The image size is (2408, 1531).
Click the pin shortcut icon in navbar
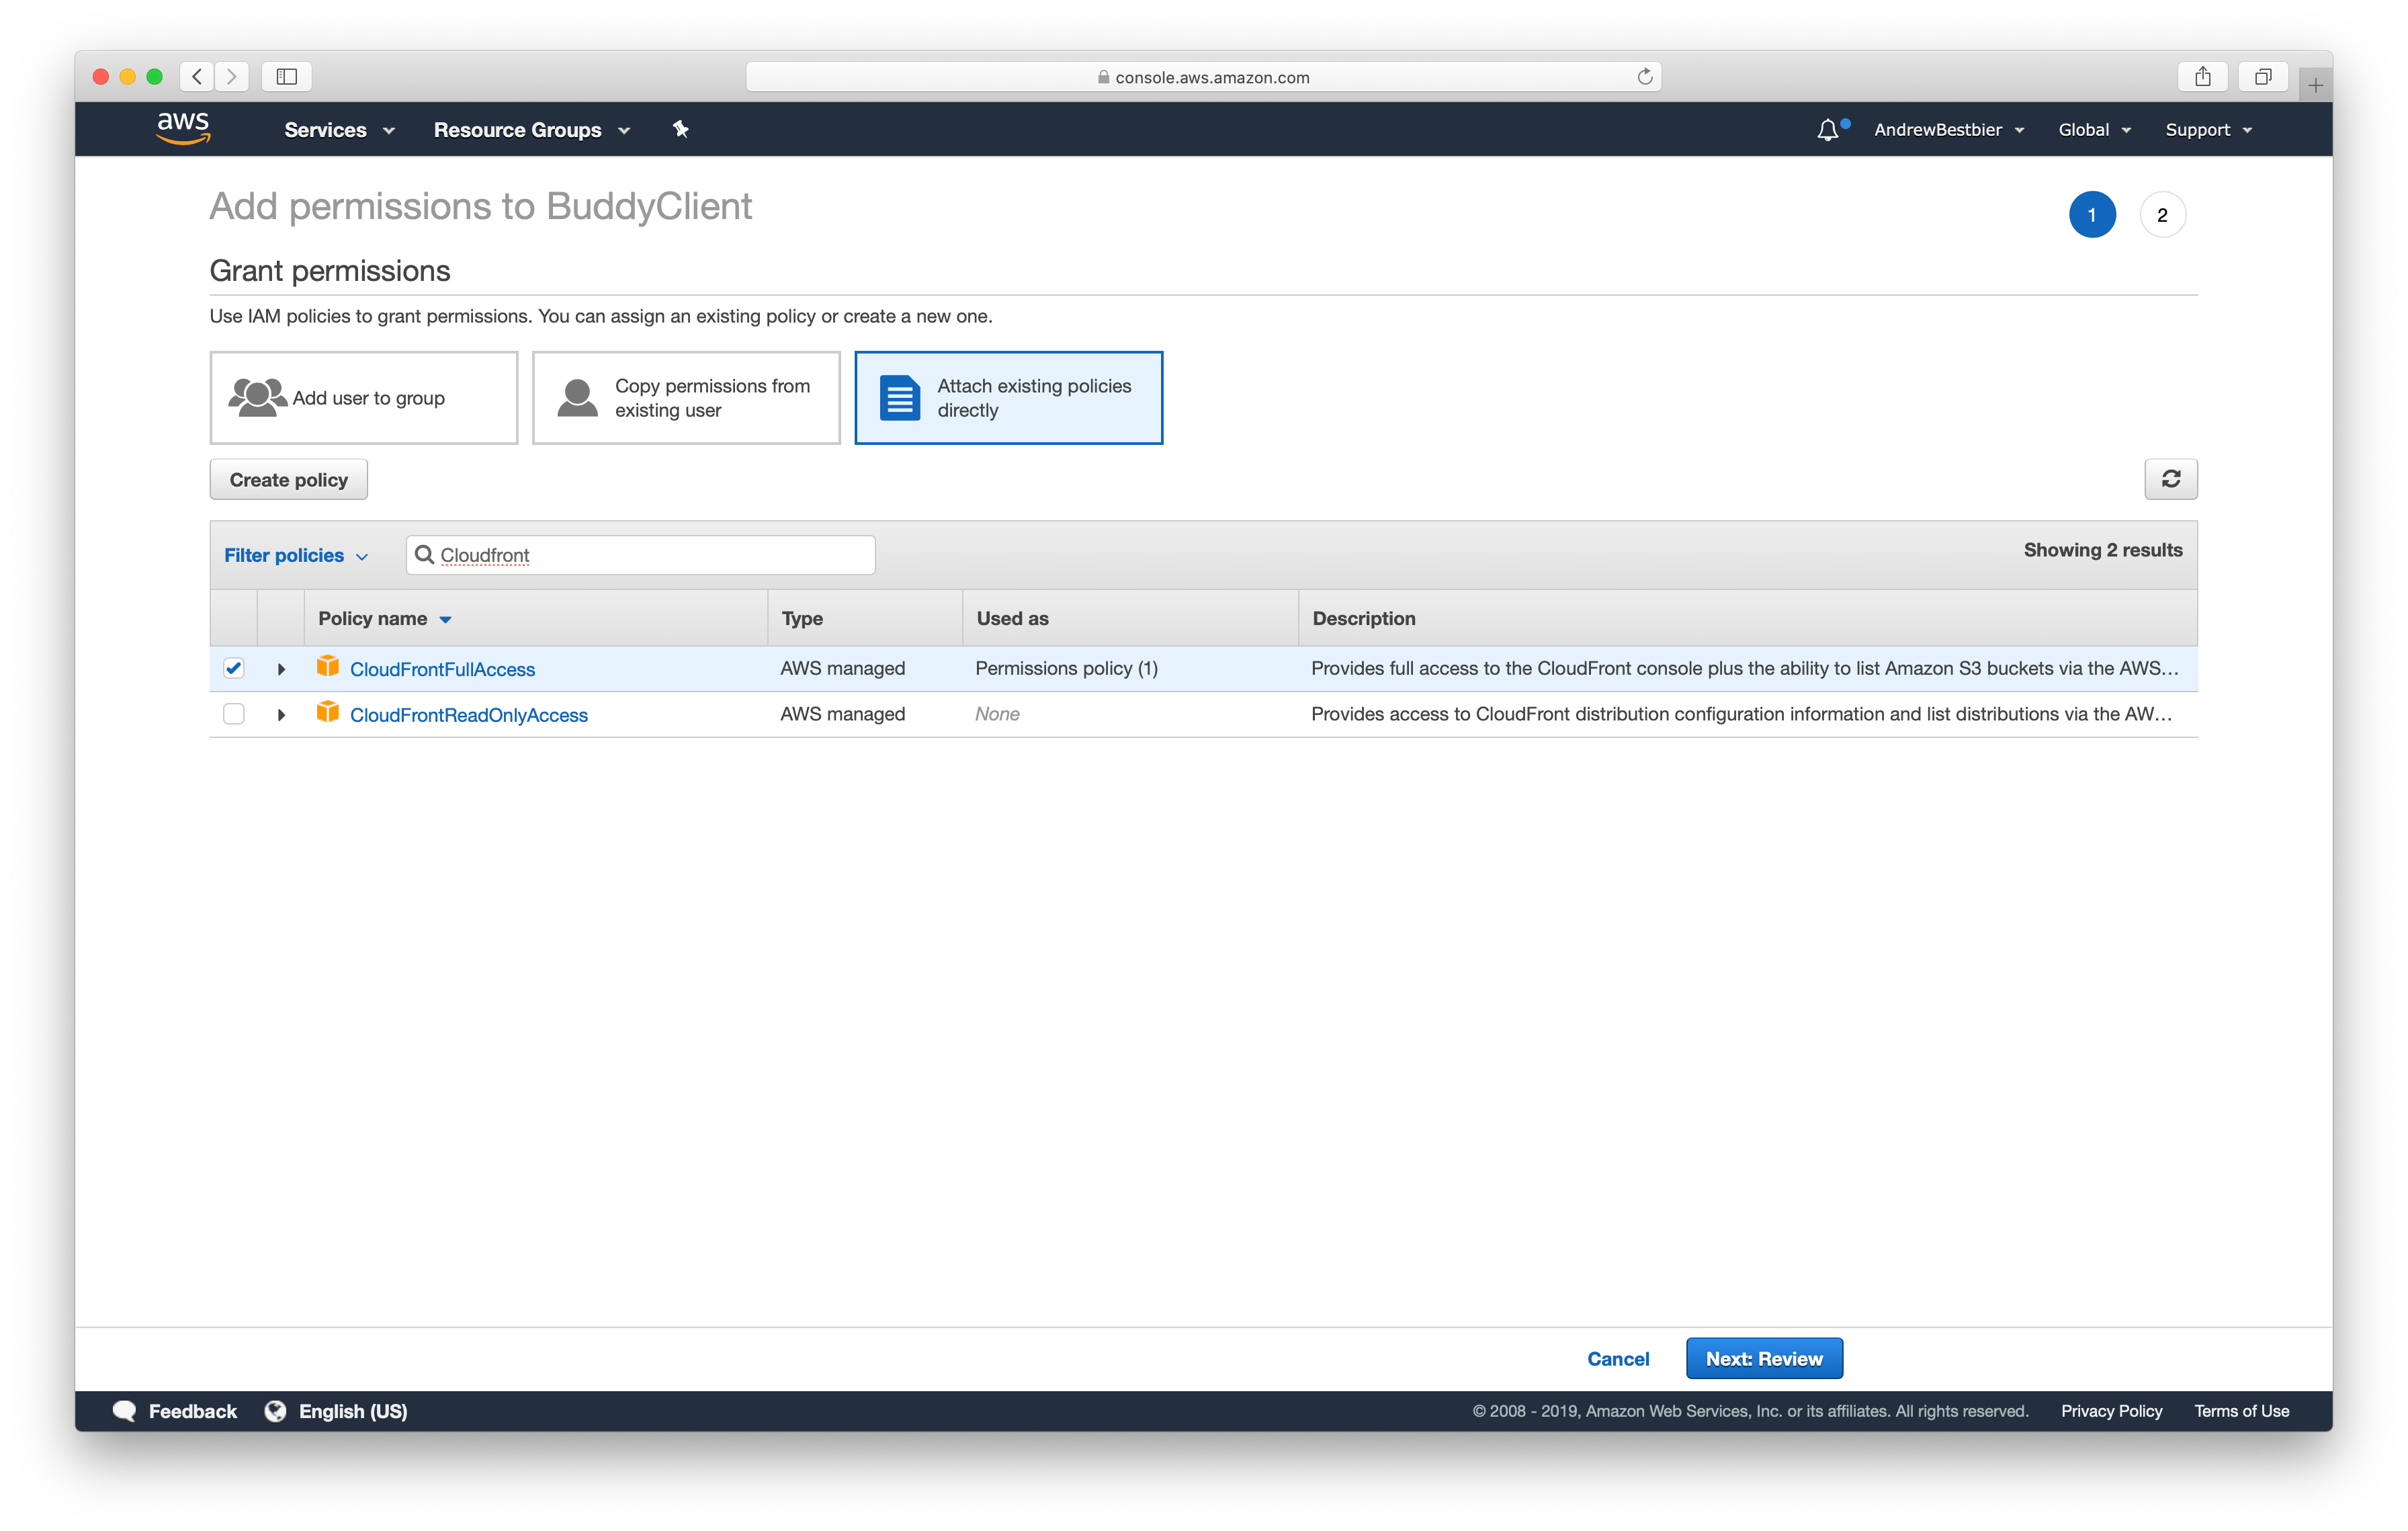[x=681, y=129]
